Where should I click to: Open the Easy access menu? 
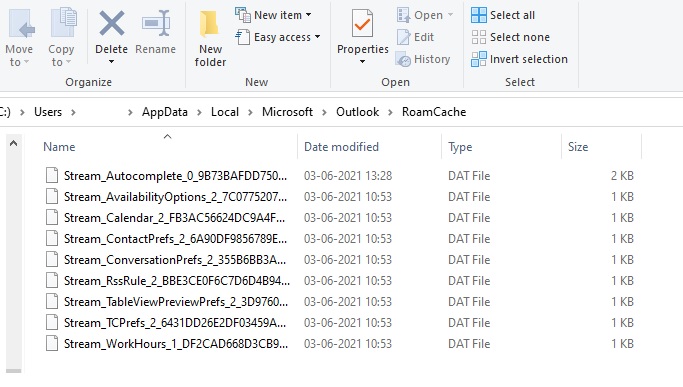pyautogui.click(x=278, y=37)
